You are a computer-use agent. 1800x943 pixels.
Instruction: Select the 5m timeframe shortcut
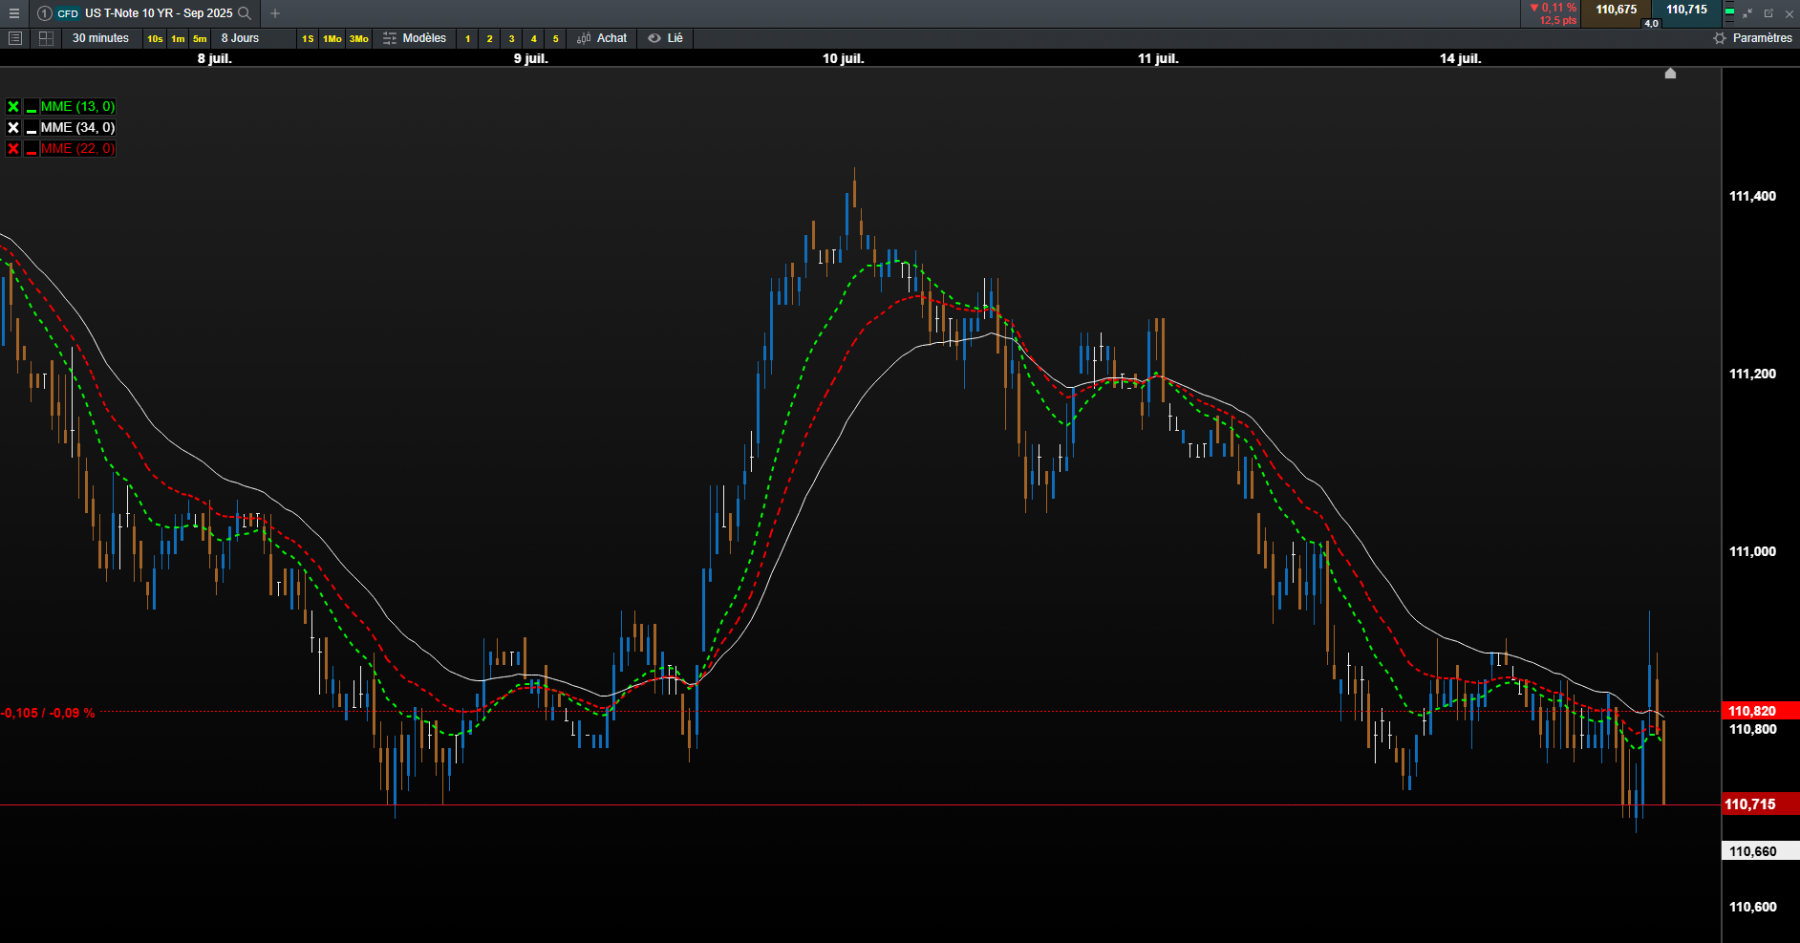[x=200, y=39]
